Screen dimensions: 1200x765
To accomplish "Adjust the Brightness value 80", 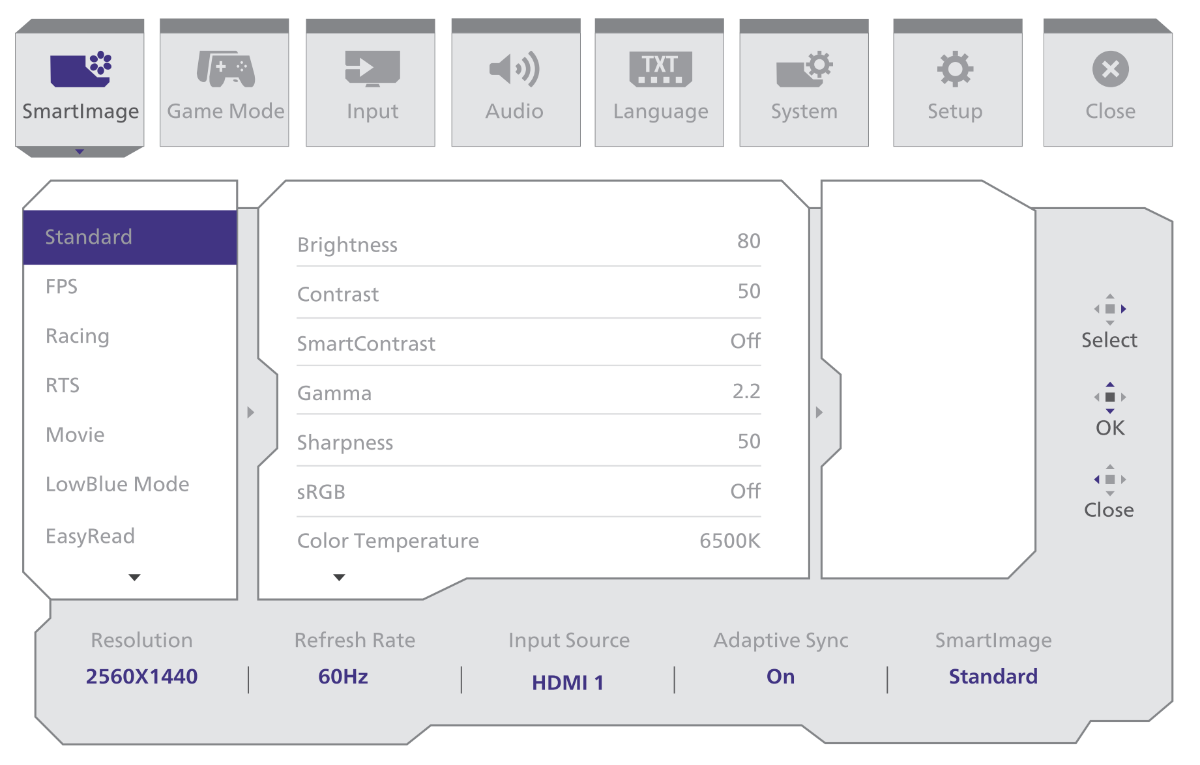I will pyautogui.click(x=748, y=242).
